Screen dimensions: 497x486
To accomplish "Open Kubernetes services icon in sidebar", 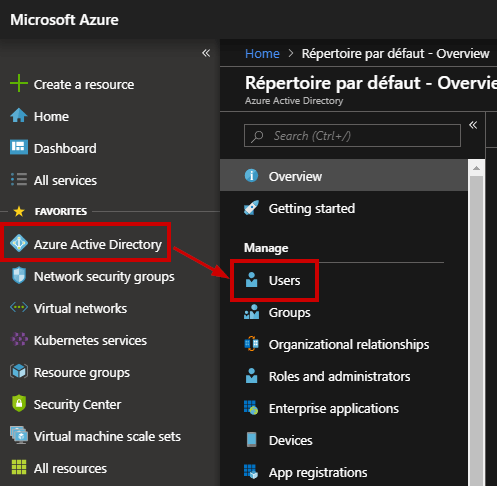I will click(x=19, y=339).
